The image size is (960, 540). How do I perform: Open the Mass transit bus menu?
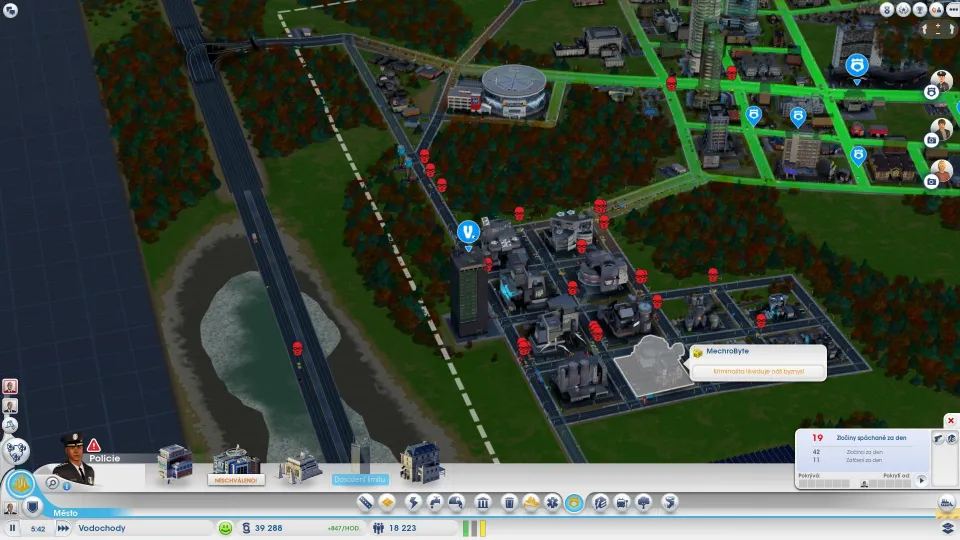(x=622, y=503)
